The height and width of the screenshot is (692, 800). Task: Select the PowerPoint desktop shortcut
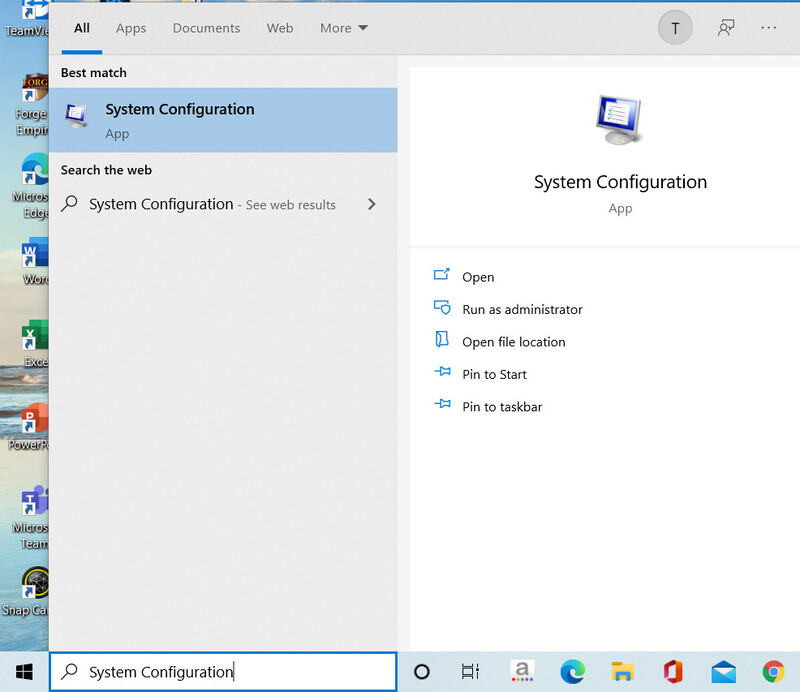[30, 427]
